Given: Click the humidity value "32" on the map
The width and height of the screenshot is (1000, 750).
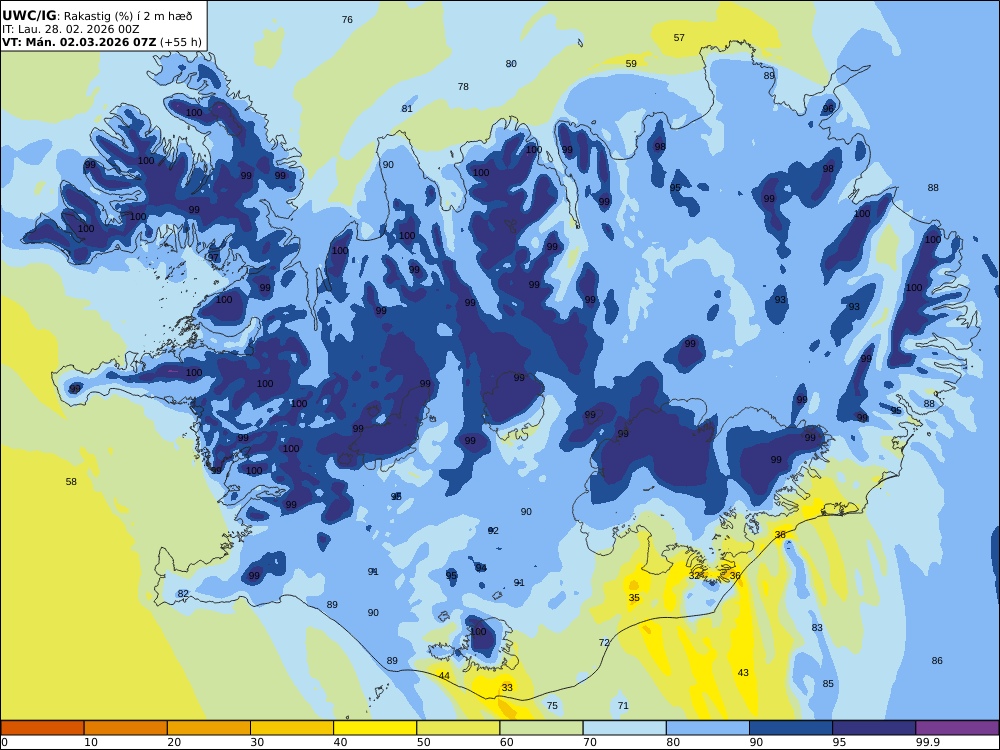Looking at the screenshot, I should tap(695, 575).
